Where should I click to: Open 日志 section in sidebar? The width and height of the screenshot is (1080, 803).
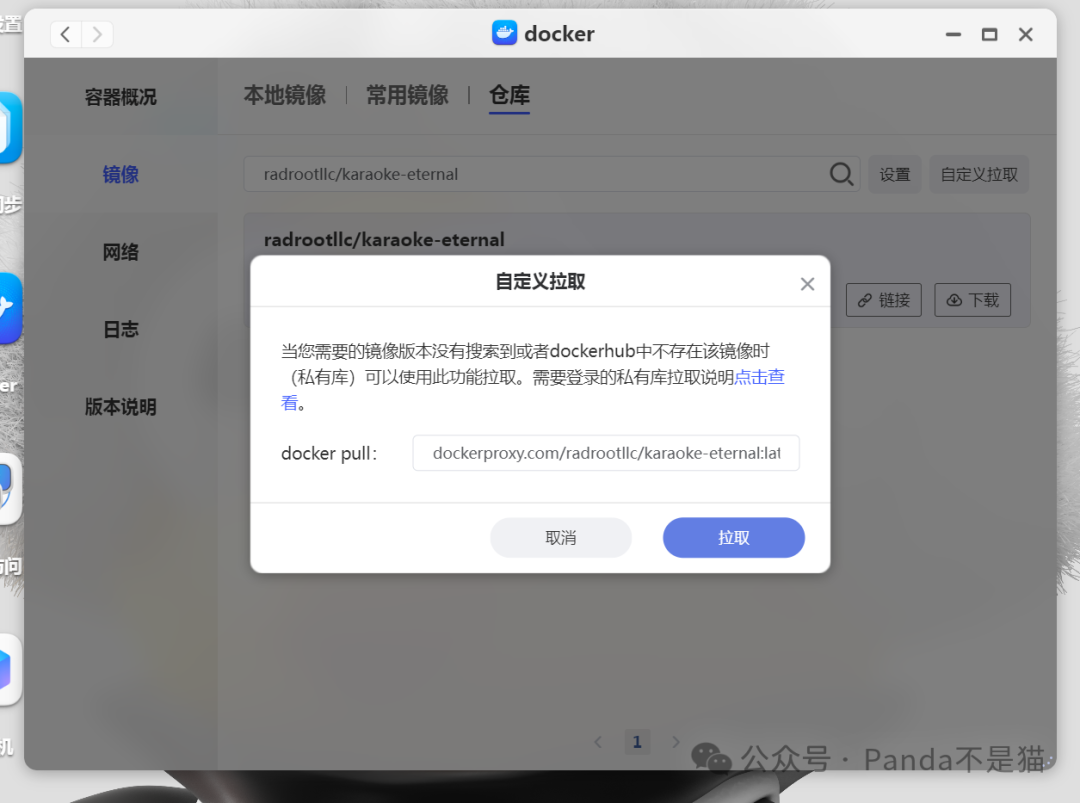[x=121, y=329]
